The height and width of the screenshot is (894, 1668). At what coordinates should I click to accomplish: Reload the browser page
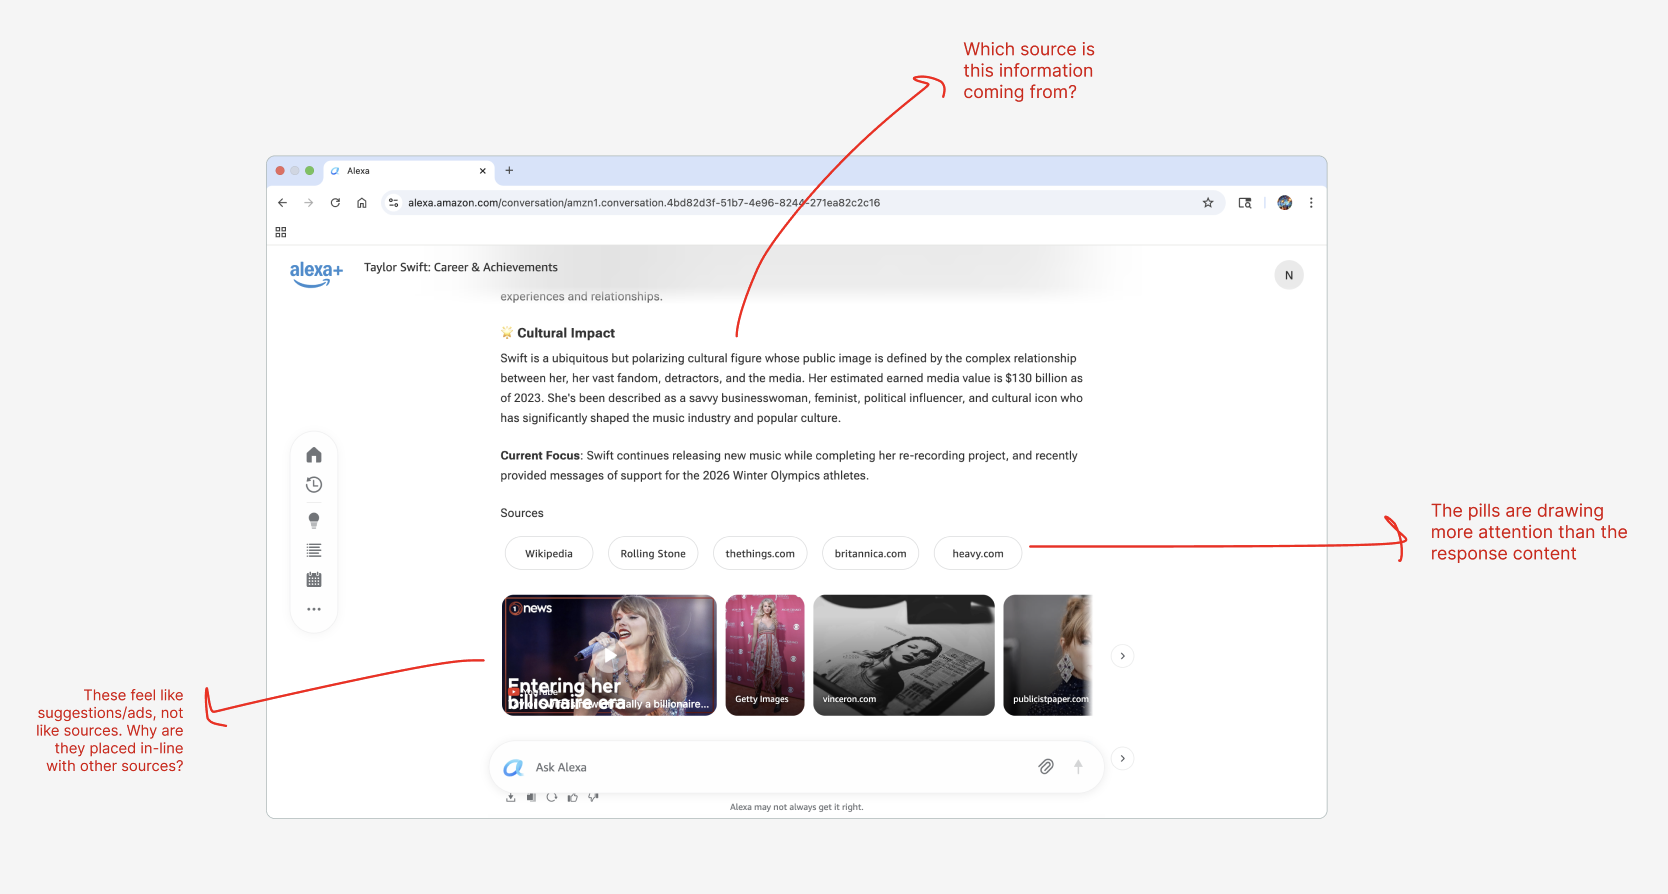(x=335, y=203)
